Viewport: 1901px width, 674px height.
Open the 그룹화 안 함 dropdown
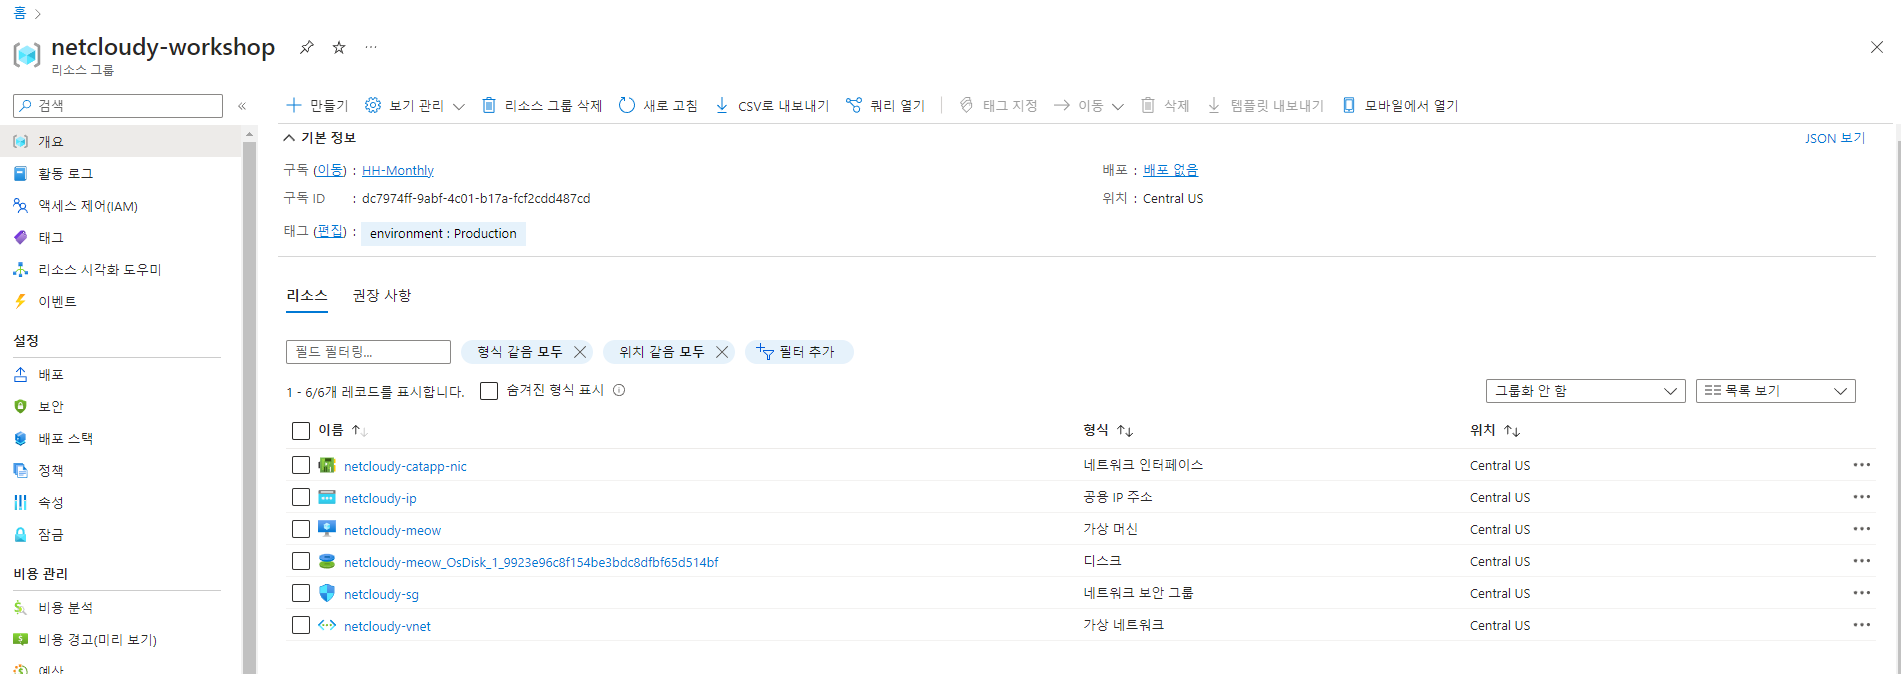coord(1585,391)
